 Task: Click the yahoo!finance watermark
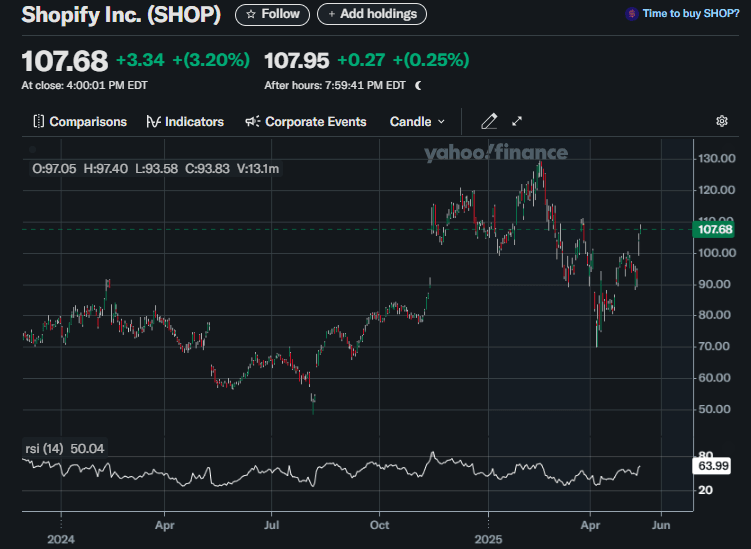[495, 153]
